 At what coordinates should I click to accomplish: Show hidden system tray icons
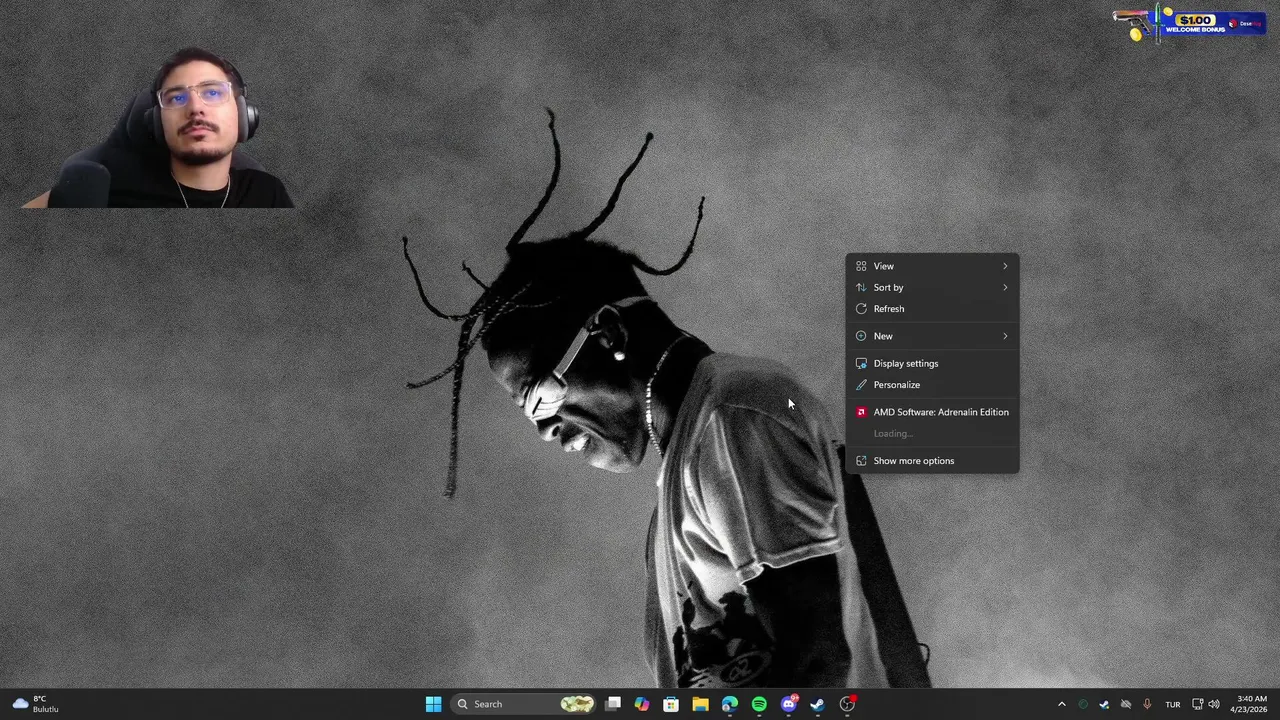click(1061, 704)
